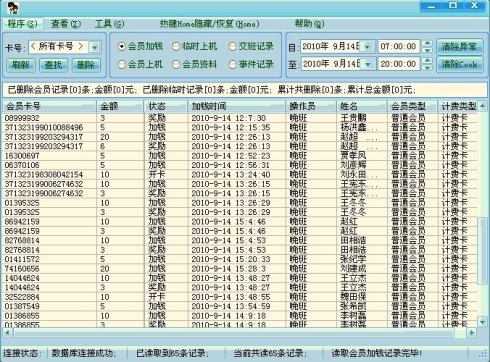Click the application icon in title bar
Screen dimensions: 490x362
(13, 8)
